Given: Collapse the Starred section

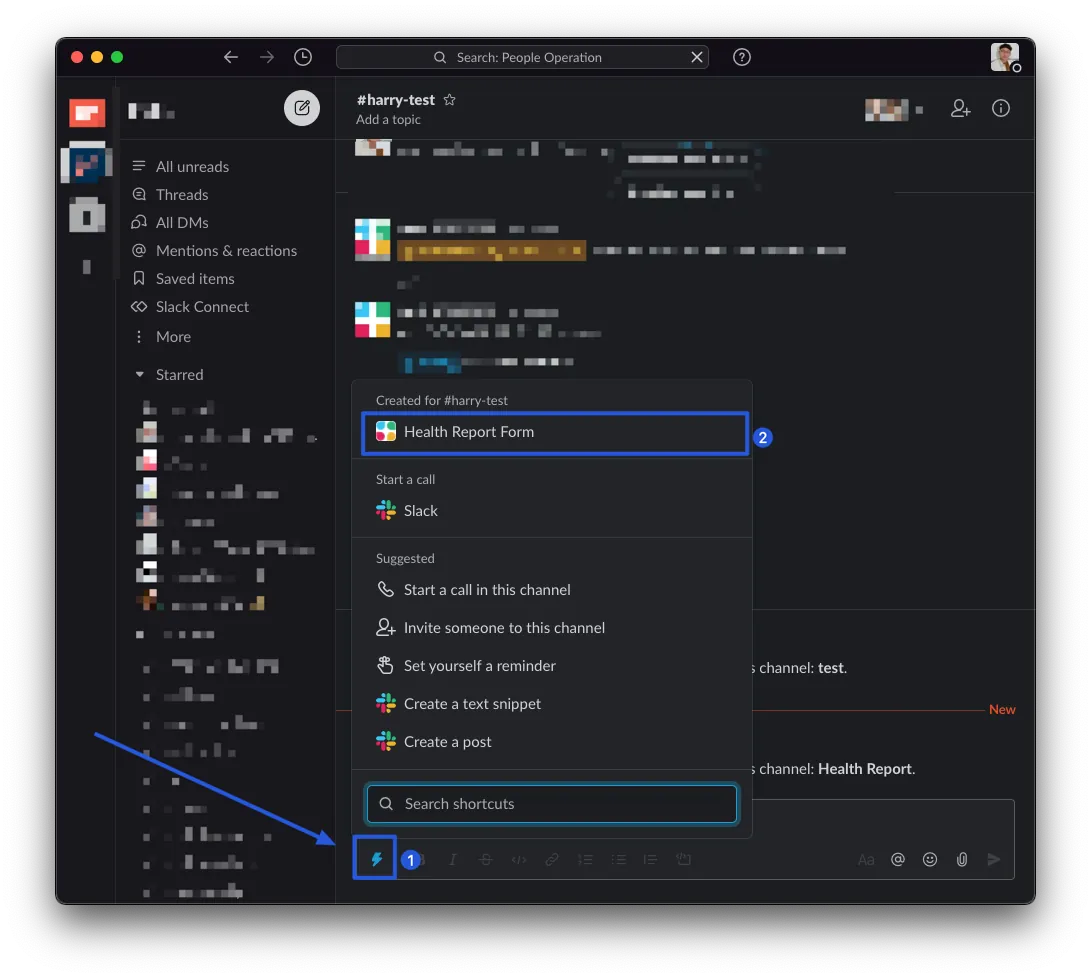Looking at the screenshot, I should 140,375.
